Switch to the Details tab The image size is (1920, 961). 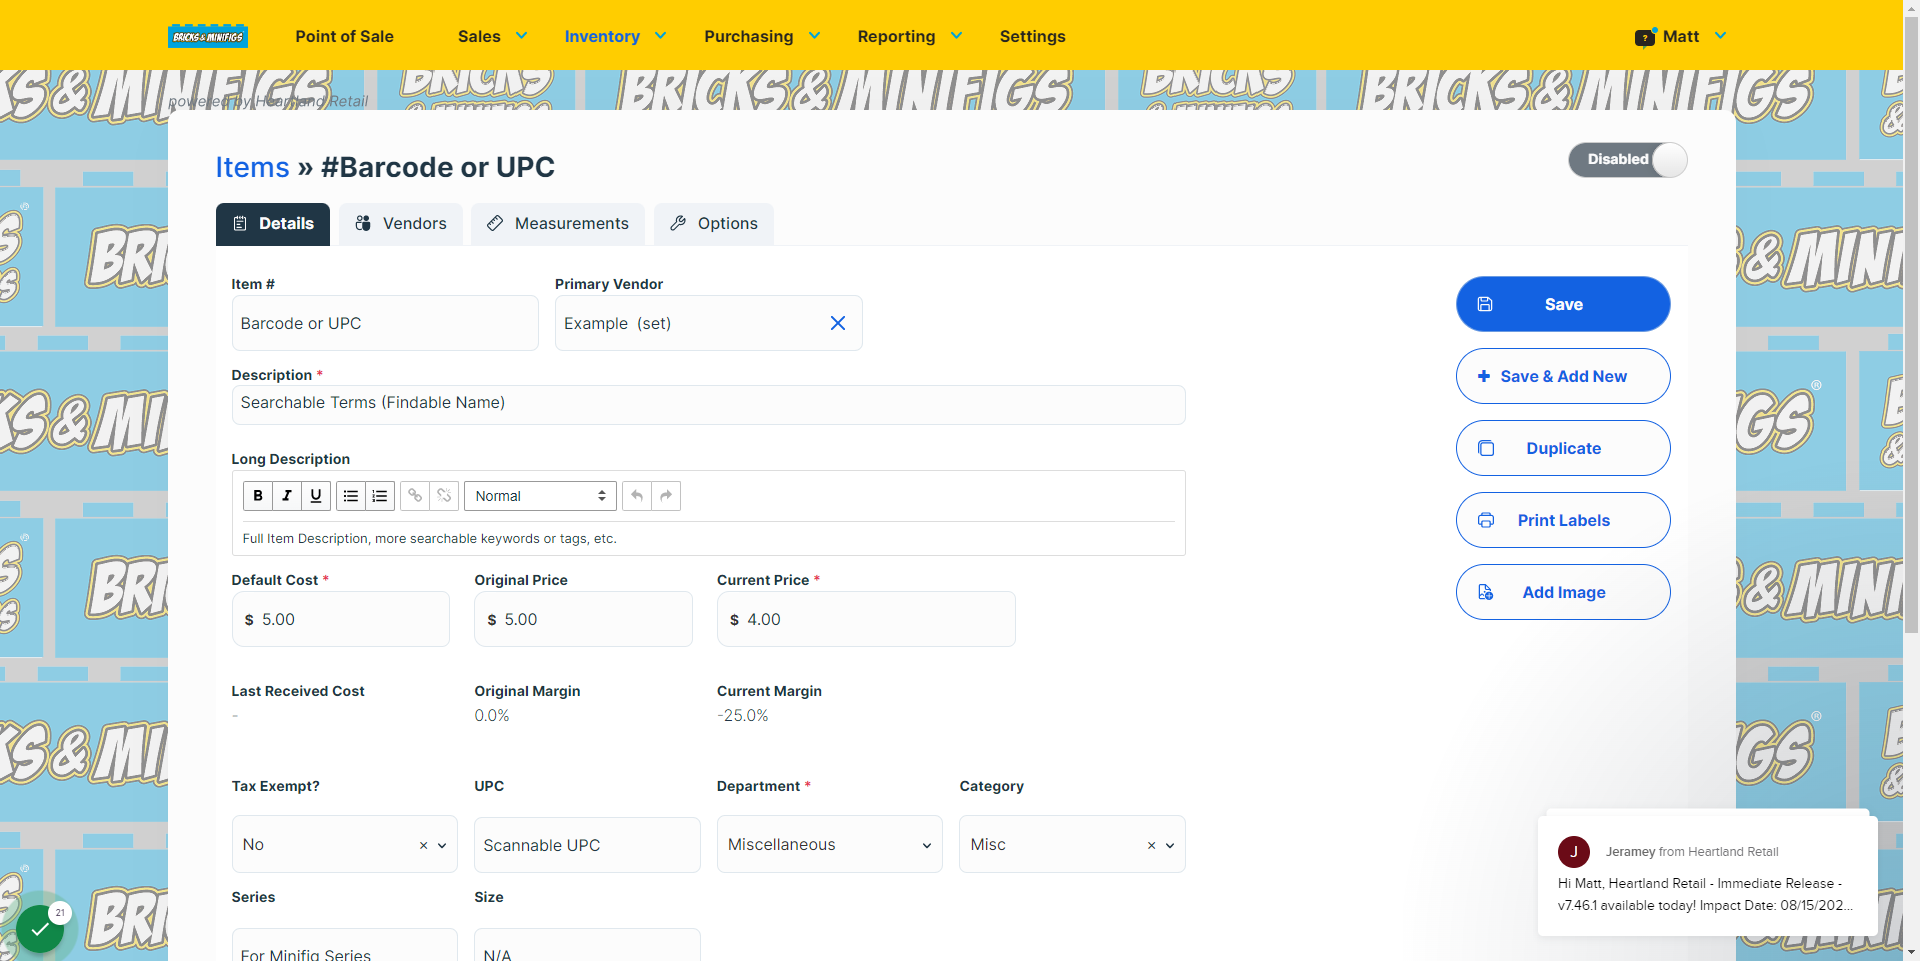click(273, 224)
